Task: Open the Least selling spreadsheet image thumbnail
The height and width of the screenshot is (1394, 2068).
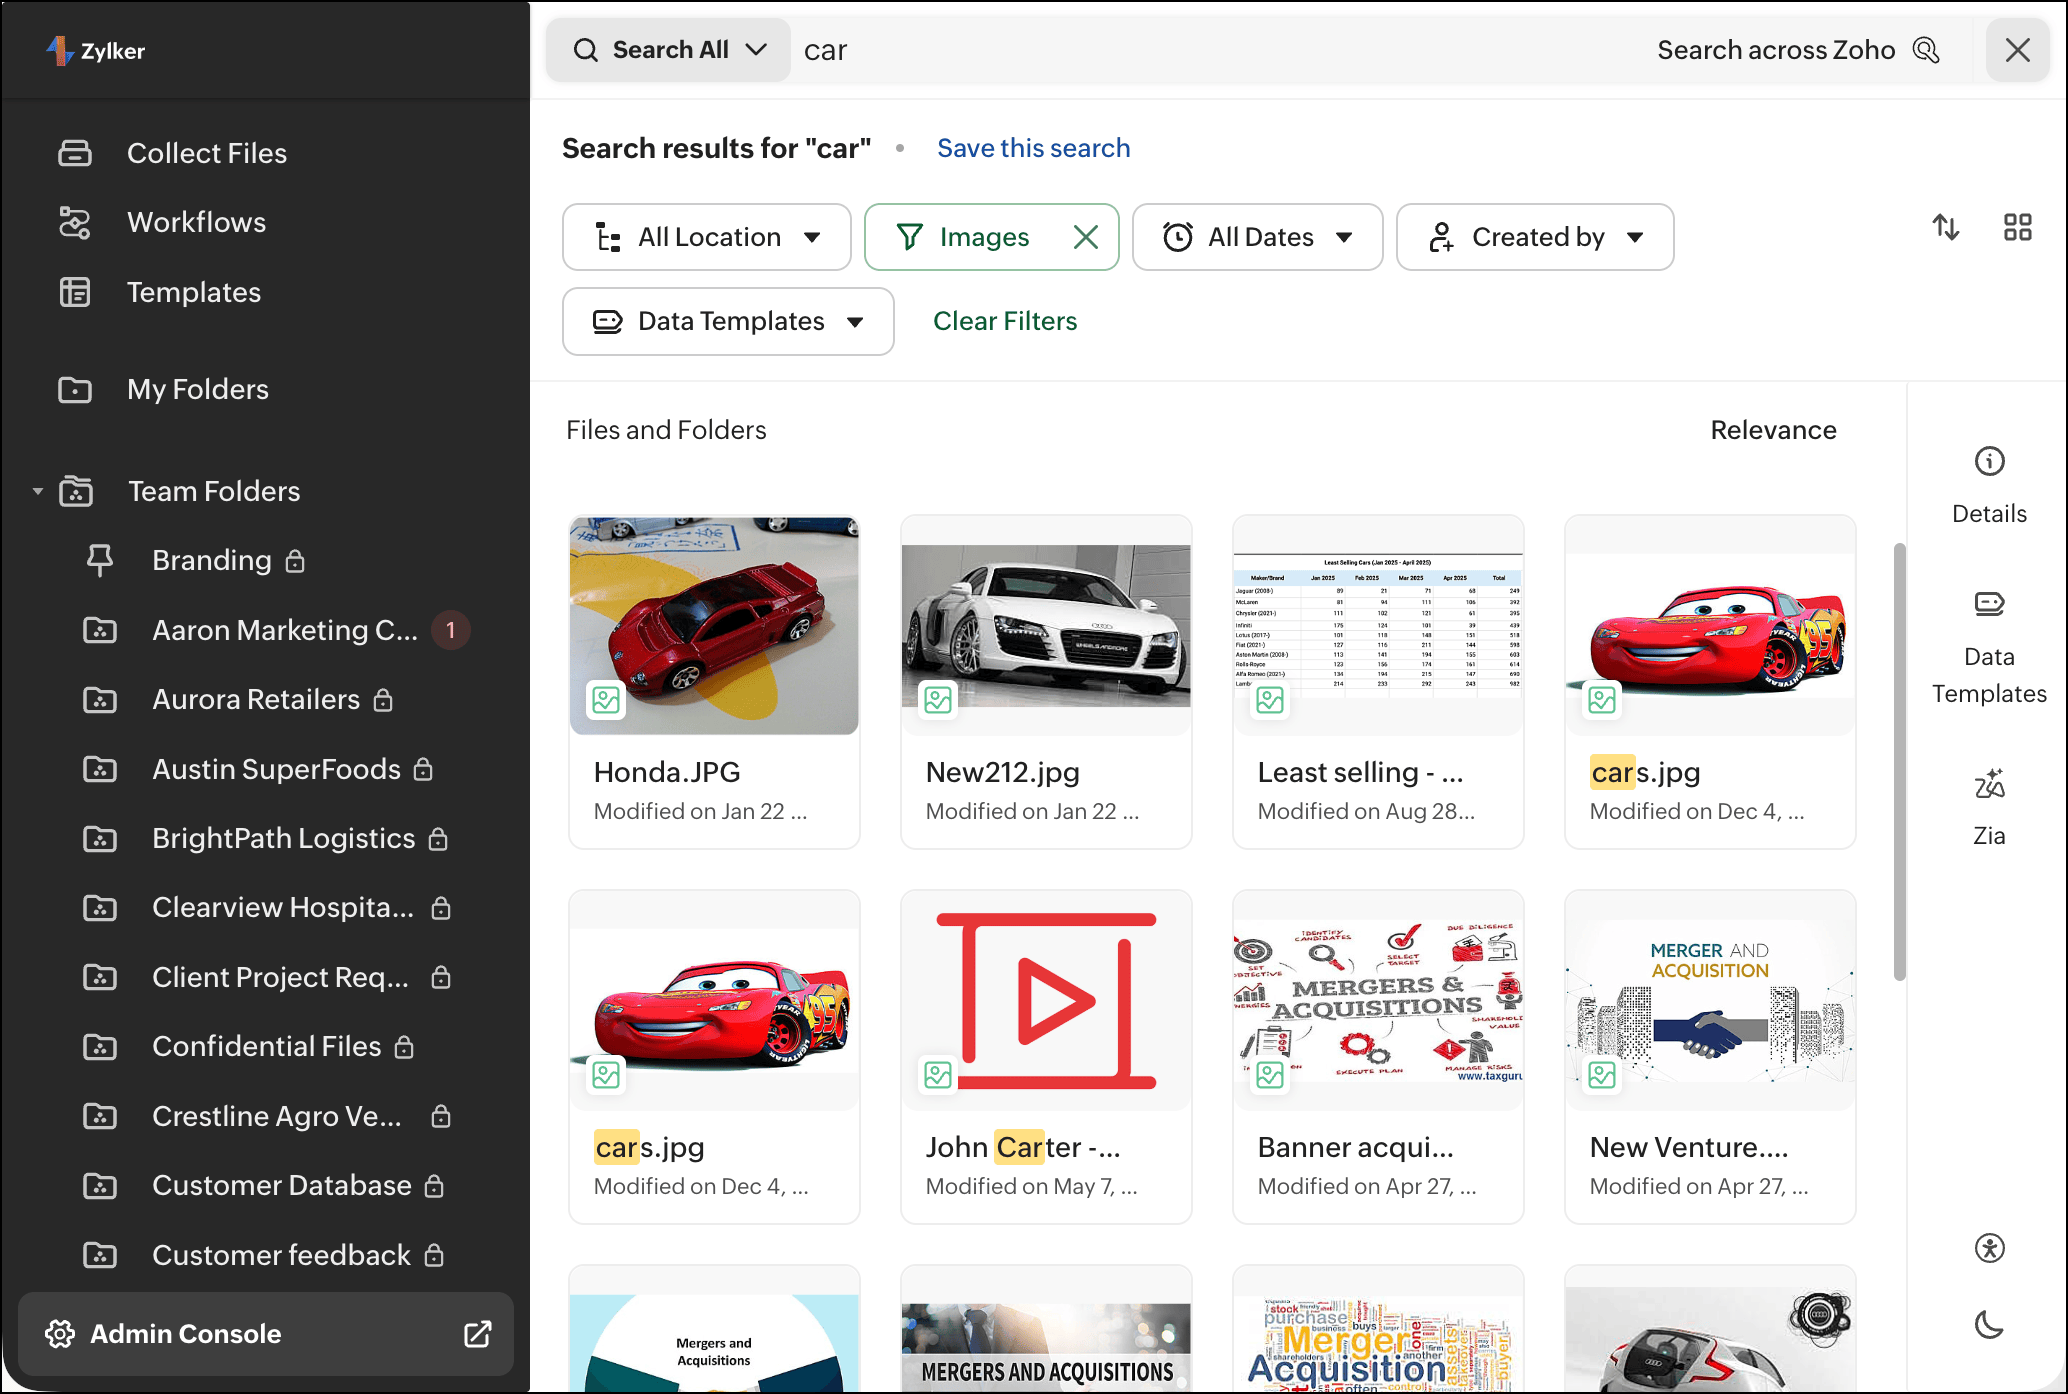Action: pos(1378,626)
